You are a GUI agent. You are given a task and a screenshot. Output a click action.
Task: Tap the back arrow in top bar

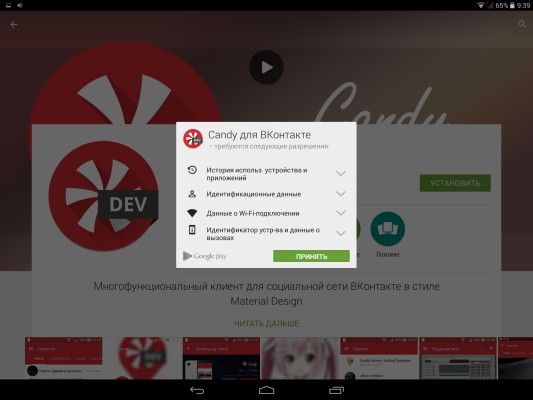click(x=14, y=24)
